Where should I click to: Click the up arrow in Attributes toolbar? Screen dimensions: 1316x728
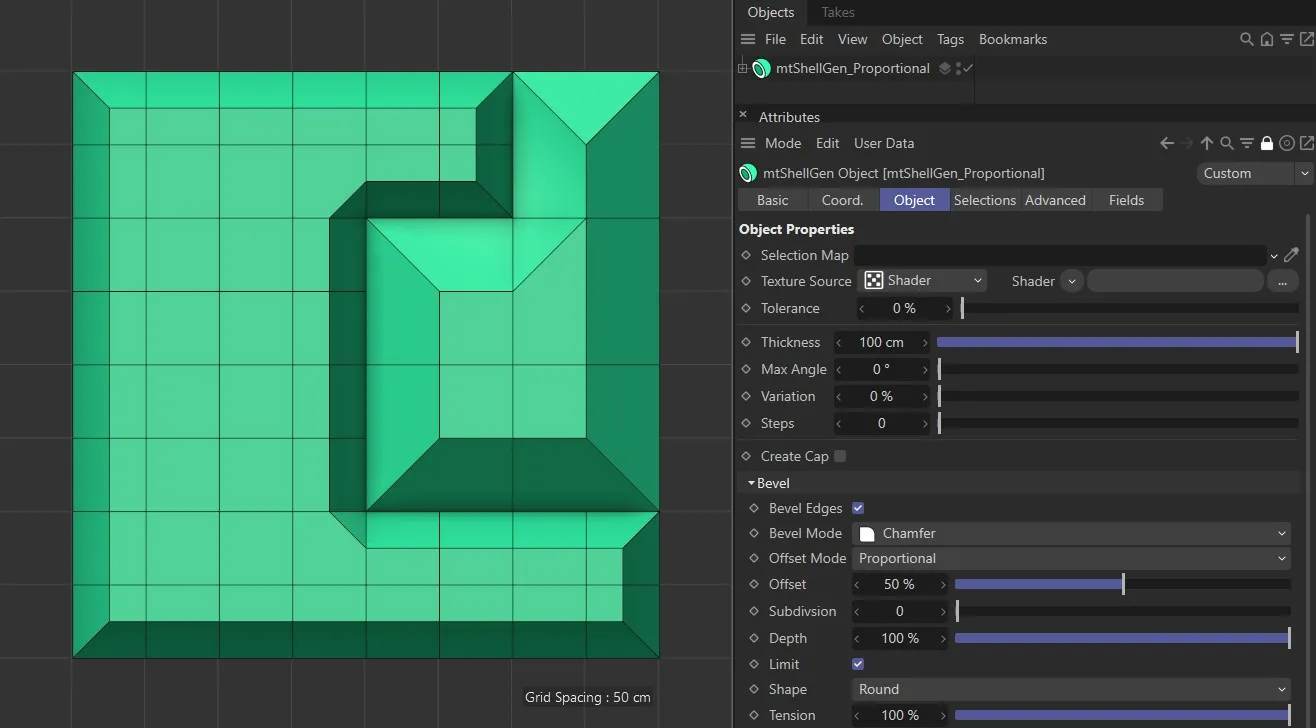click(1207, 143)
